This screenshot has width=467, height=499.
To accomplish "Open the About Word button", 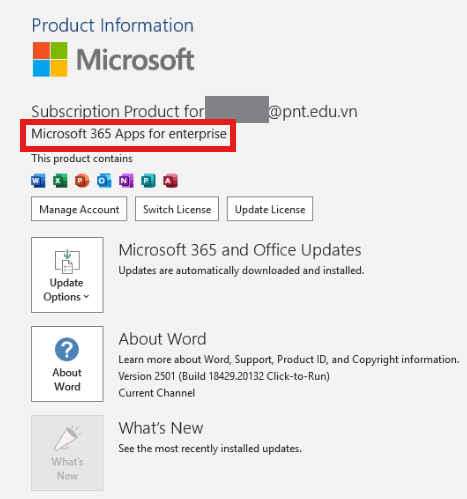I will (x=67, y=364).
